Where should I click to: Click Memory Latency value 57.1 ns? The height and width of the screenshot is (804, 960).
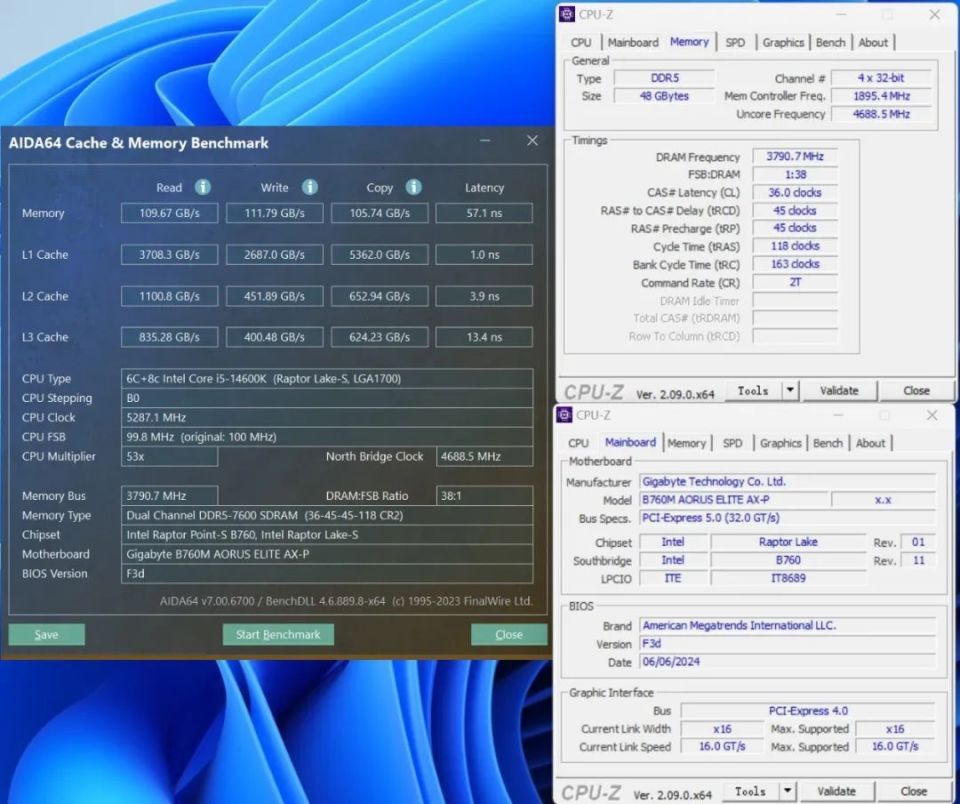[x=484, y=213]
